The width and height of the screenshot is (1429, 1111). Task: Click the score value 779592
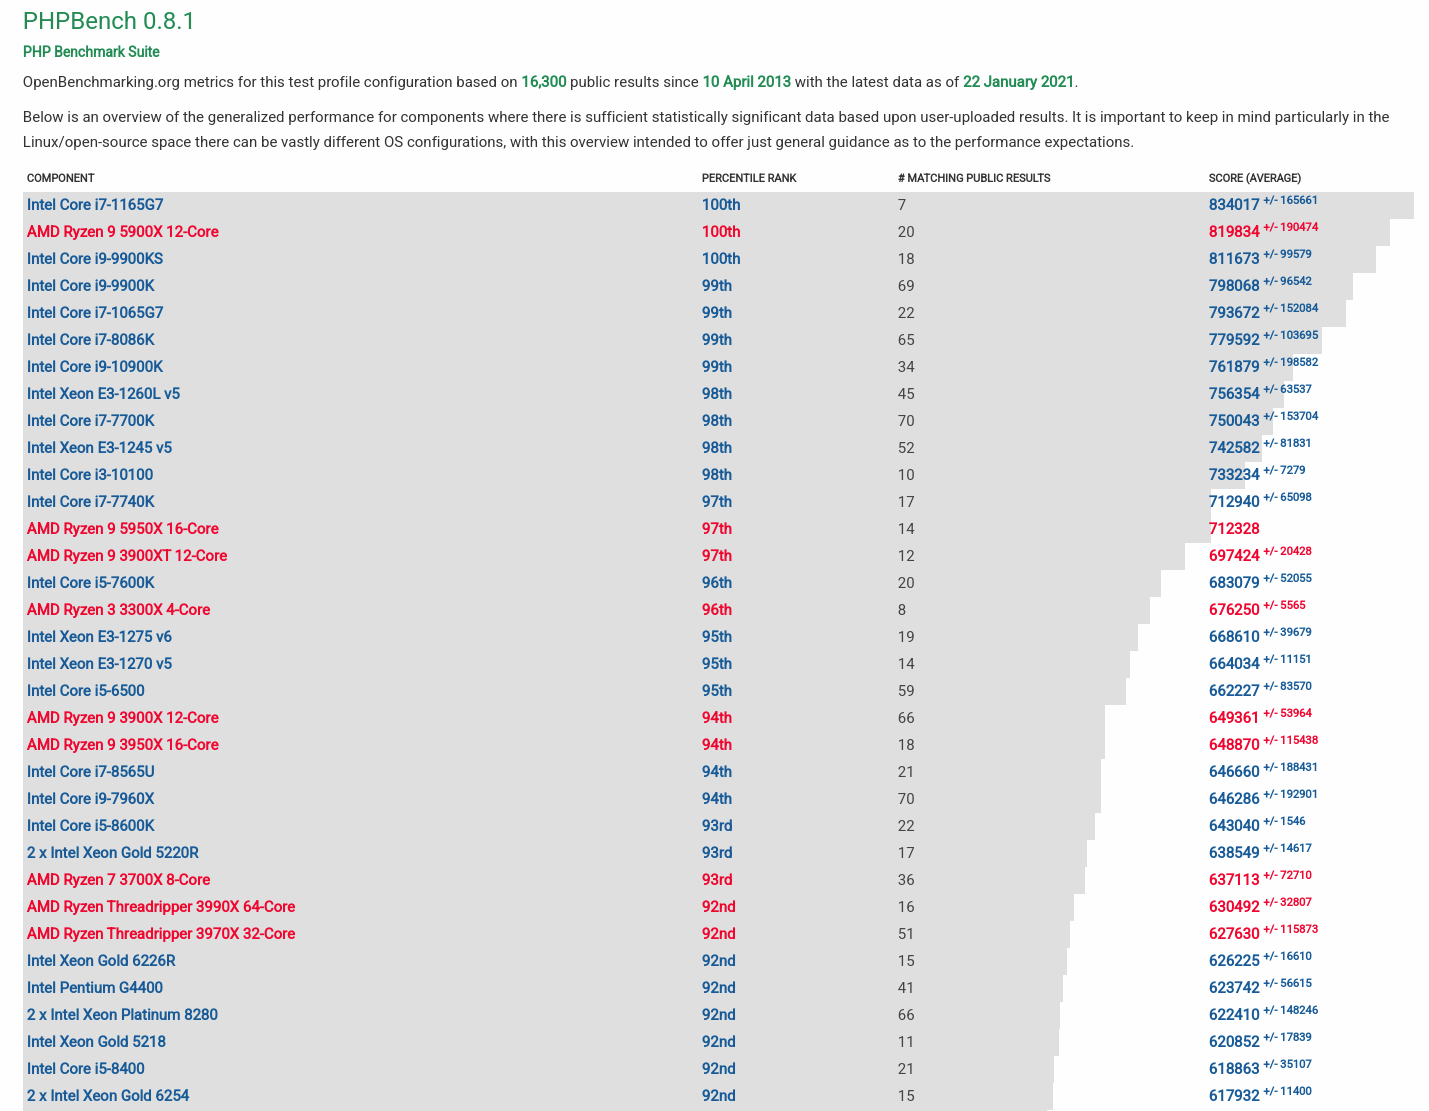1234,340
